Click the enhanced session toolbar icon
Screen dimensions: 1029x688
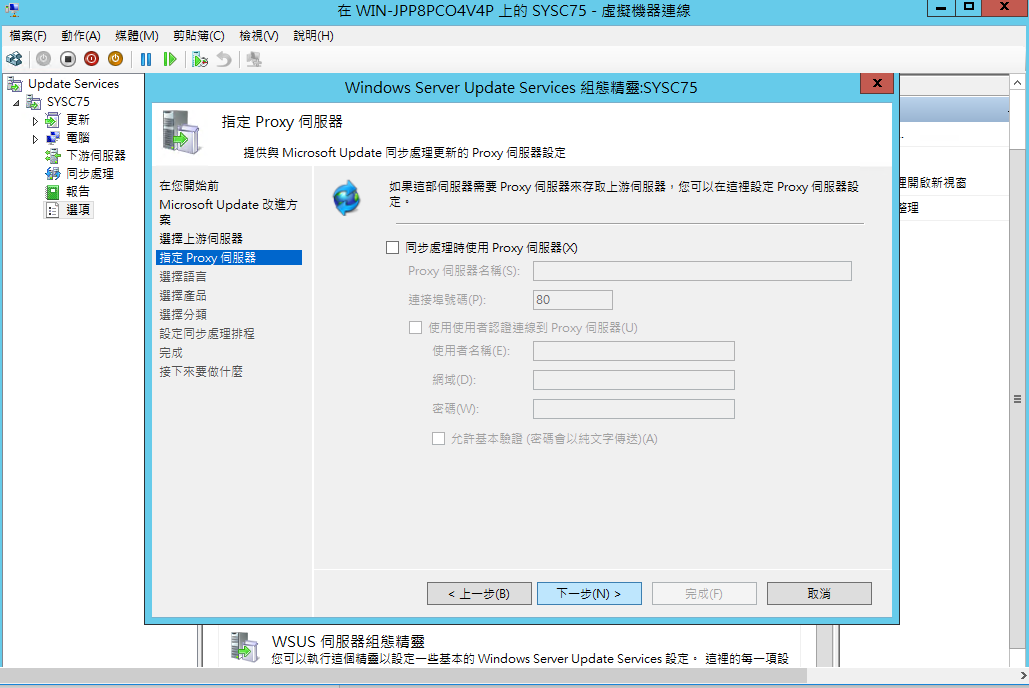point(254,59)
